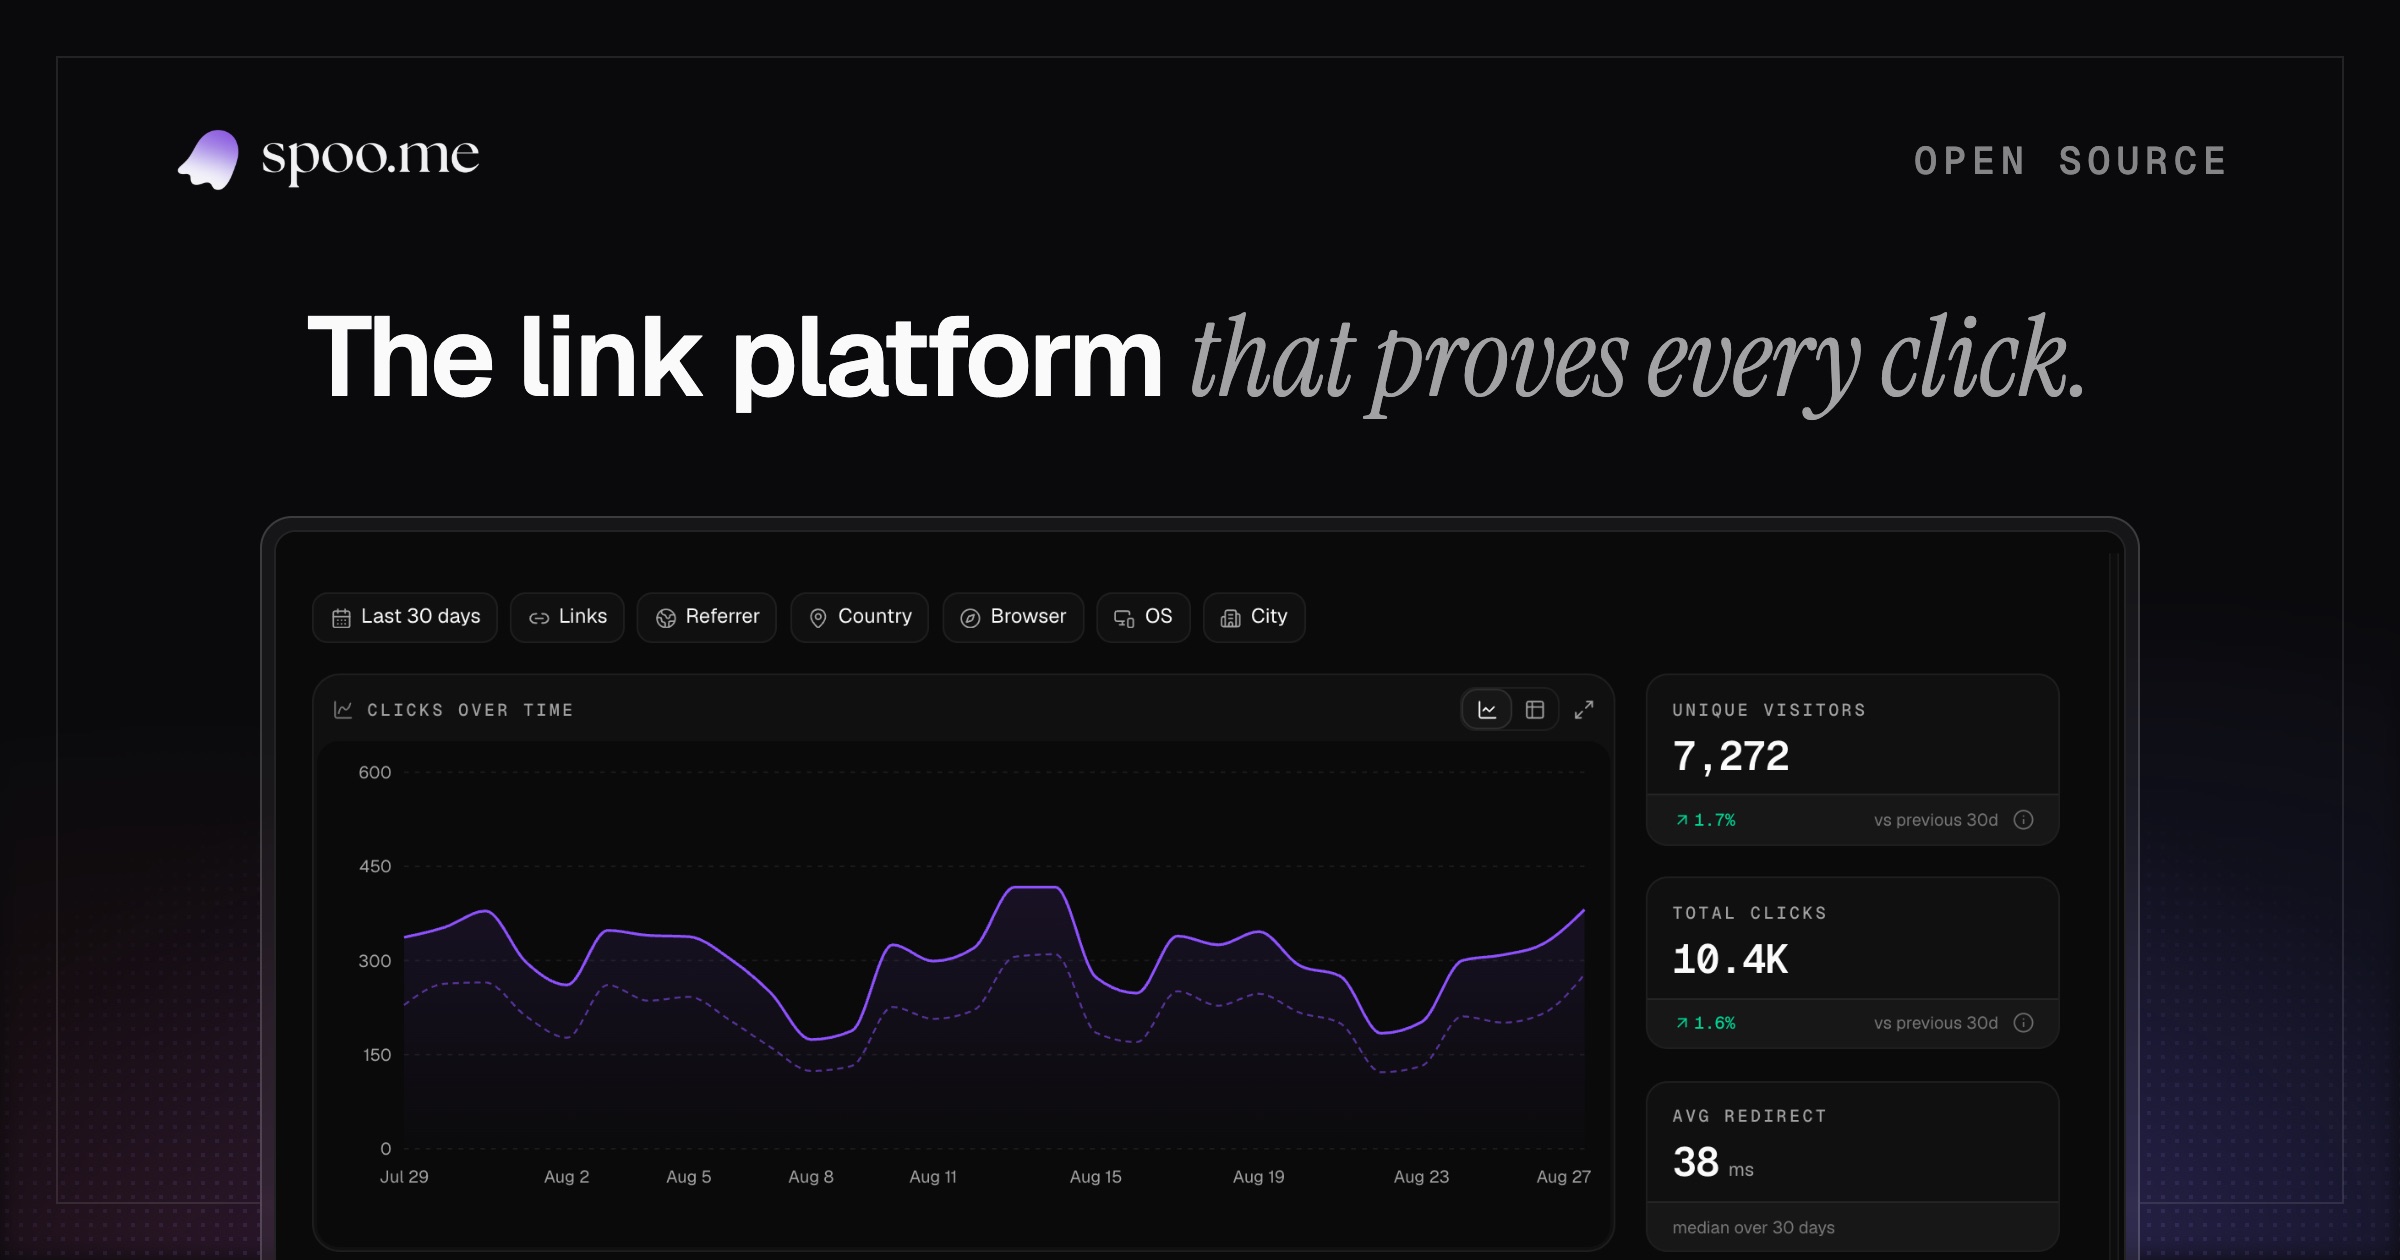Switch to line chart view icon

1487,710
